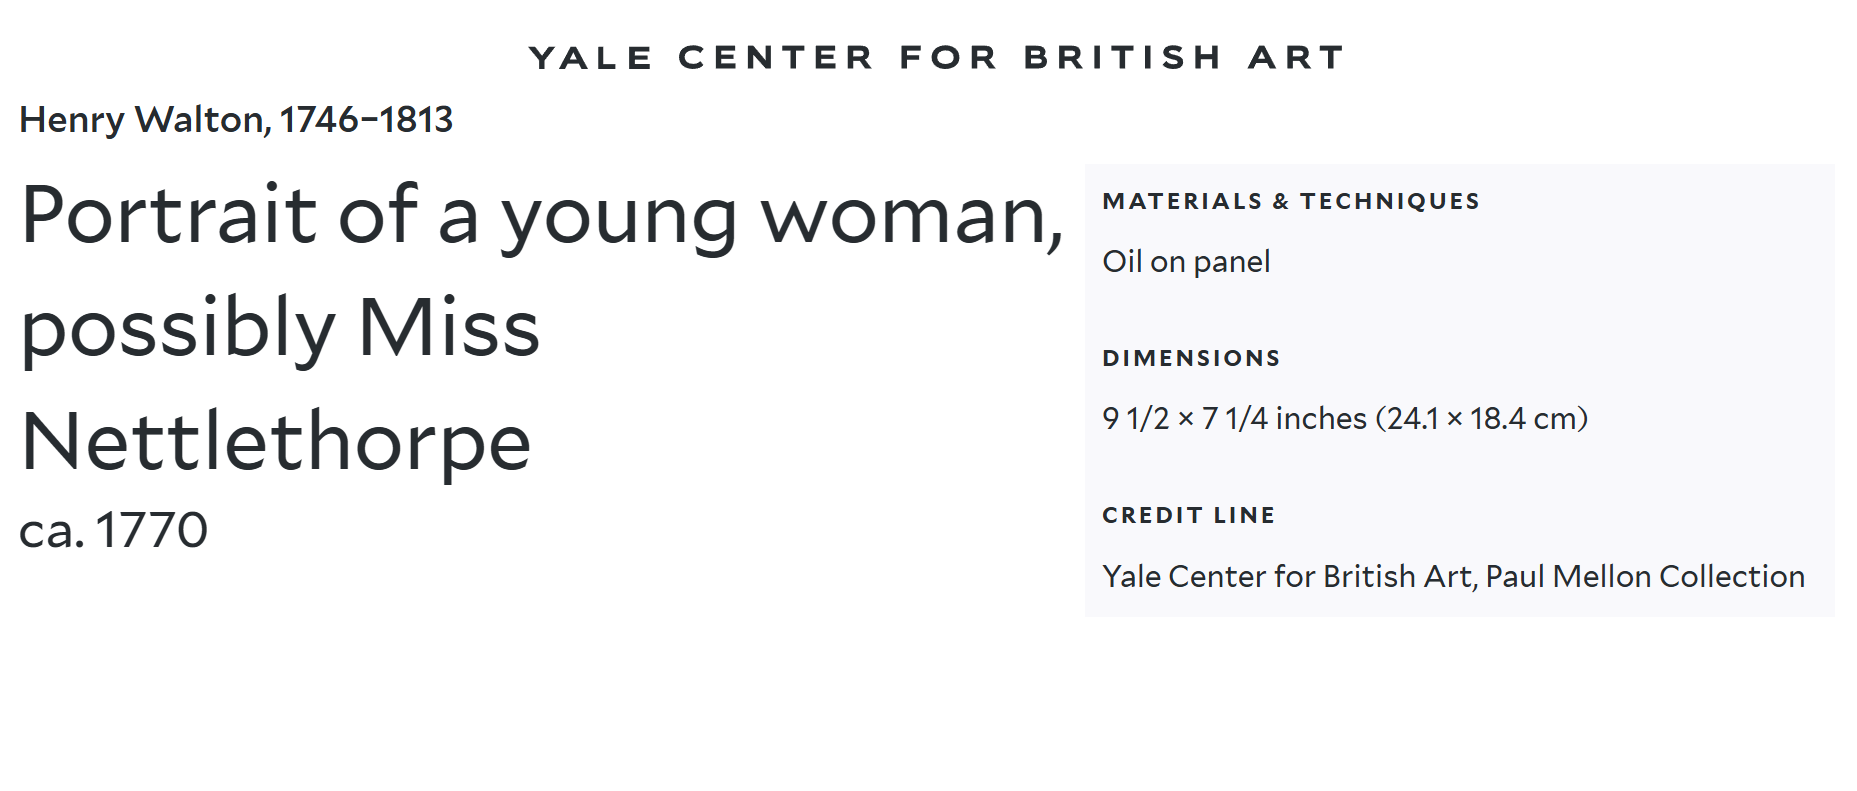The image size is (1857, 791).
Task: Click the word Portrait in the title
Action: (169, 215)
